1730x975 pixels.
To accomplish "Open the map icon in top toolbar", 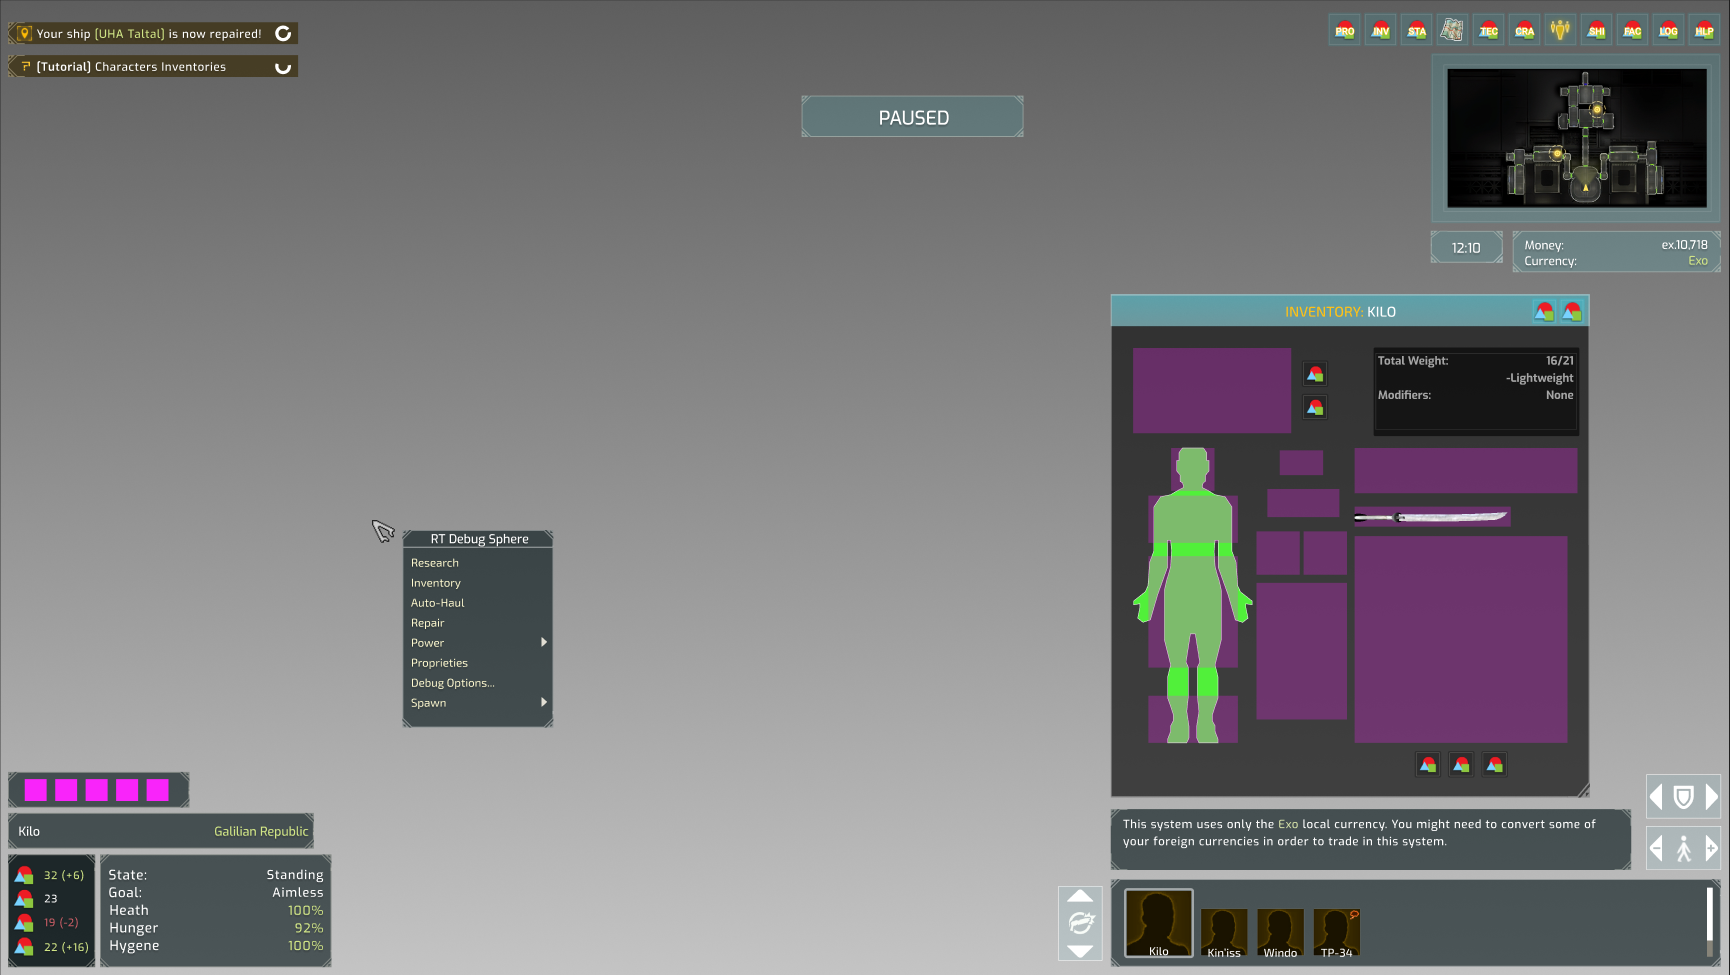I will pyautogui.click(x=1452, y=30).
